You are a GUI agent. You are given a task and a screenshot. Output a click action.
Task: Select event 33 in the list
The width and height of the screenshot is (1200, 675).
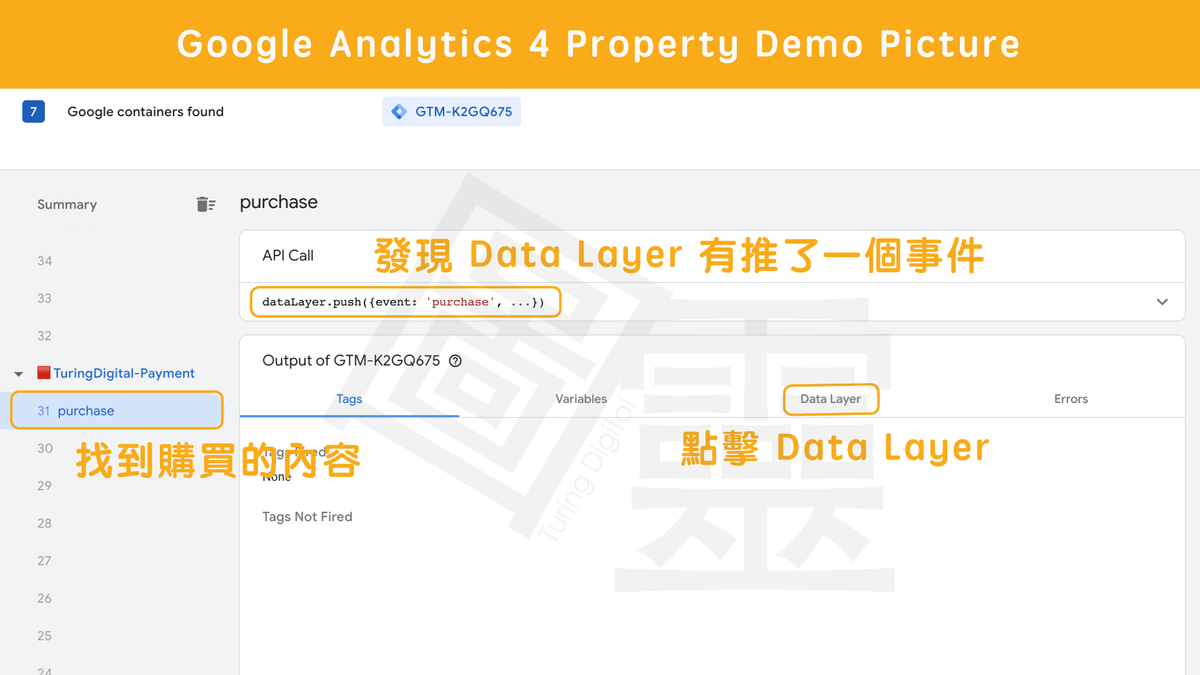(x=44, y=298)
